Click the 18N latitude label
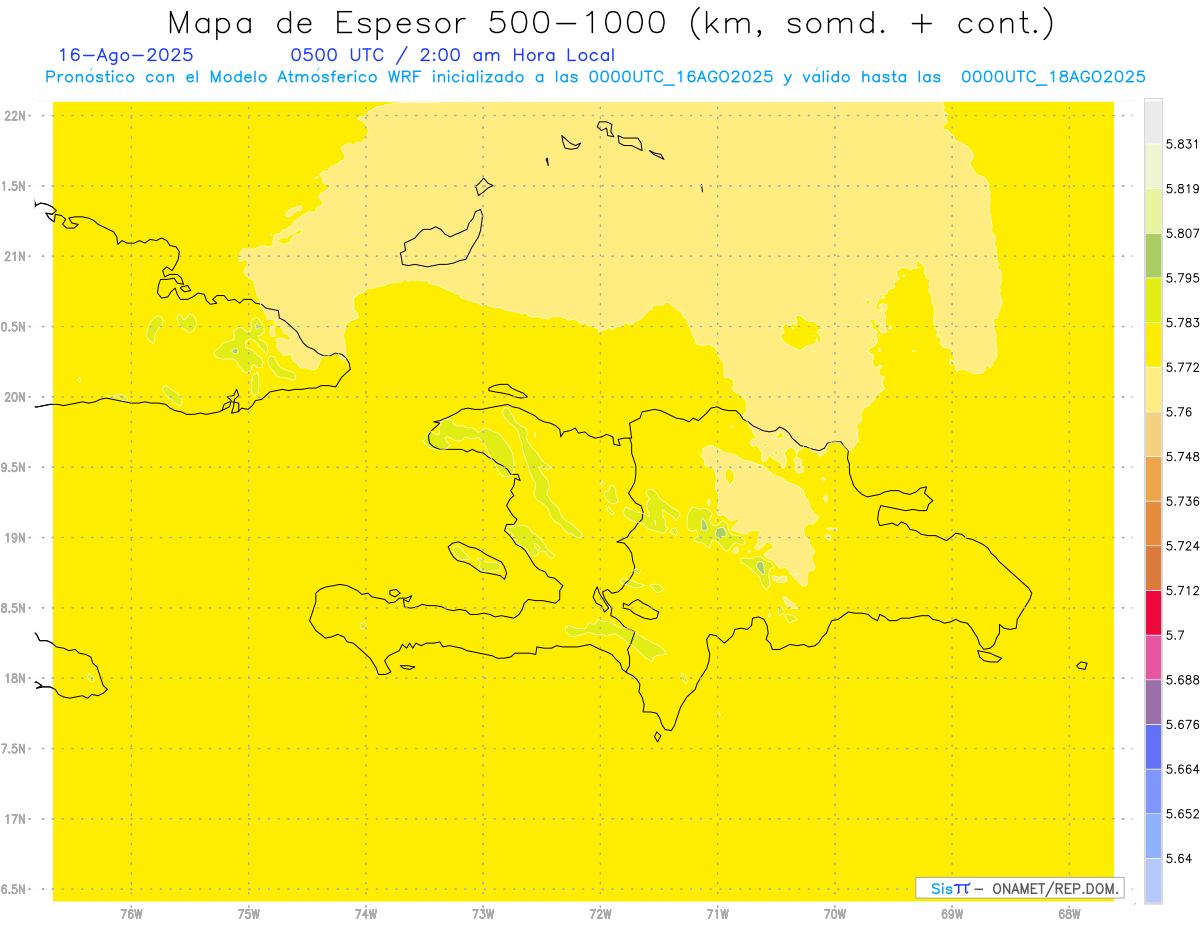The width and height of the screenshot is (1200, 927). point(15,679)
